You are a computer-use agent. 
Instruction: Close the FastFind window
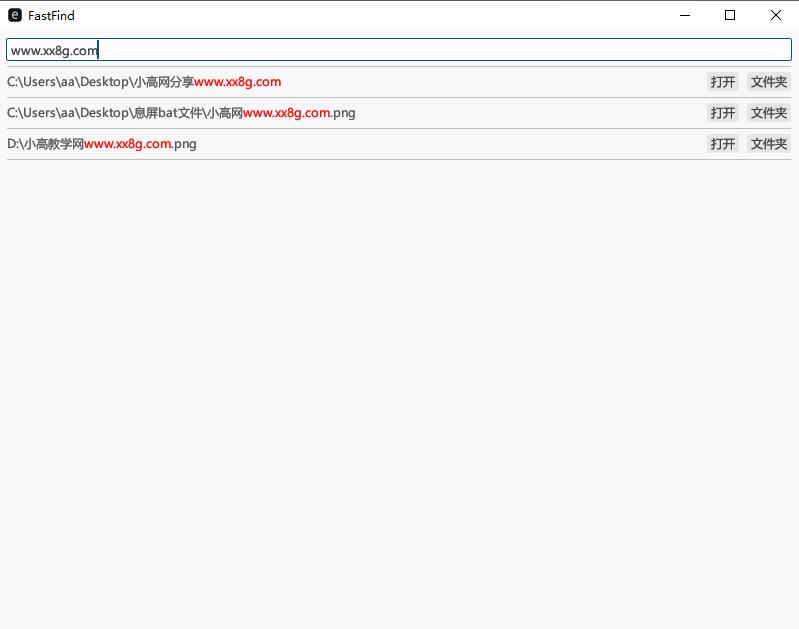(x=776, y=15)
